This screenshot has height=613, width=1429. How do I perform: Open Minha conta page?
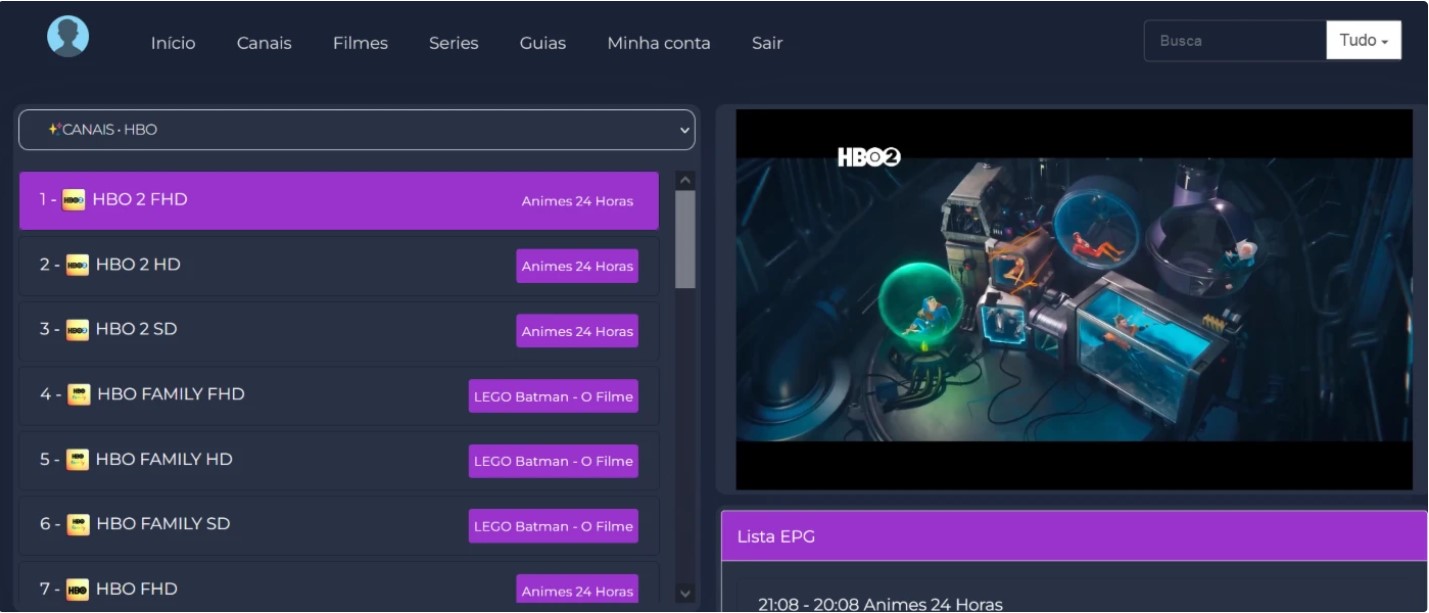(x=658, y=43)
